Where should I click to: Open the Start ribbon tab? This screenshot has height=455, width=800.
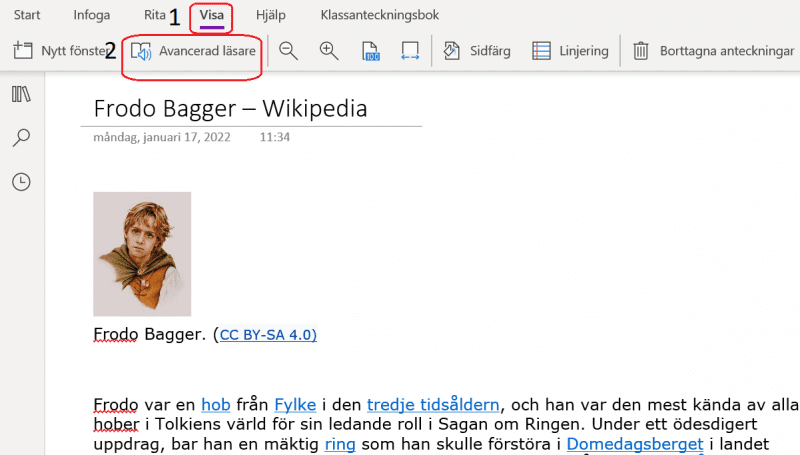click(27, 15)
